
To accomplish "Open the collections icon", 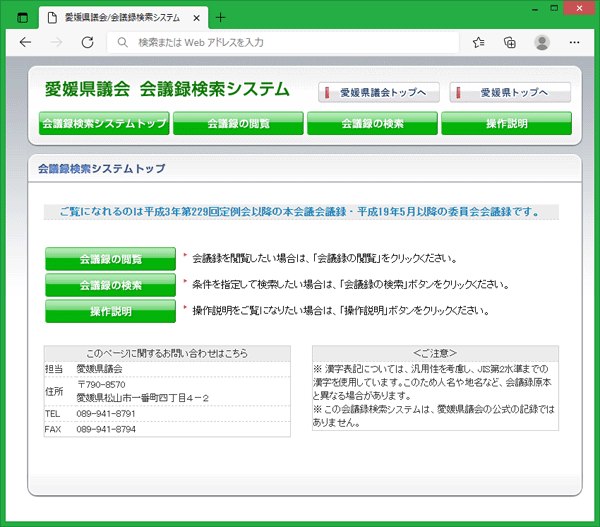I will 510,42.
